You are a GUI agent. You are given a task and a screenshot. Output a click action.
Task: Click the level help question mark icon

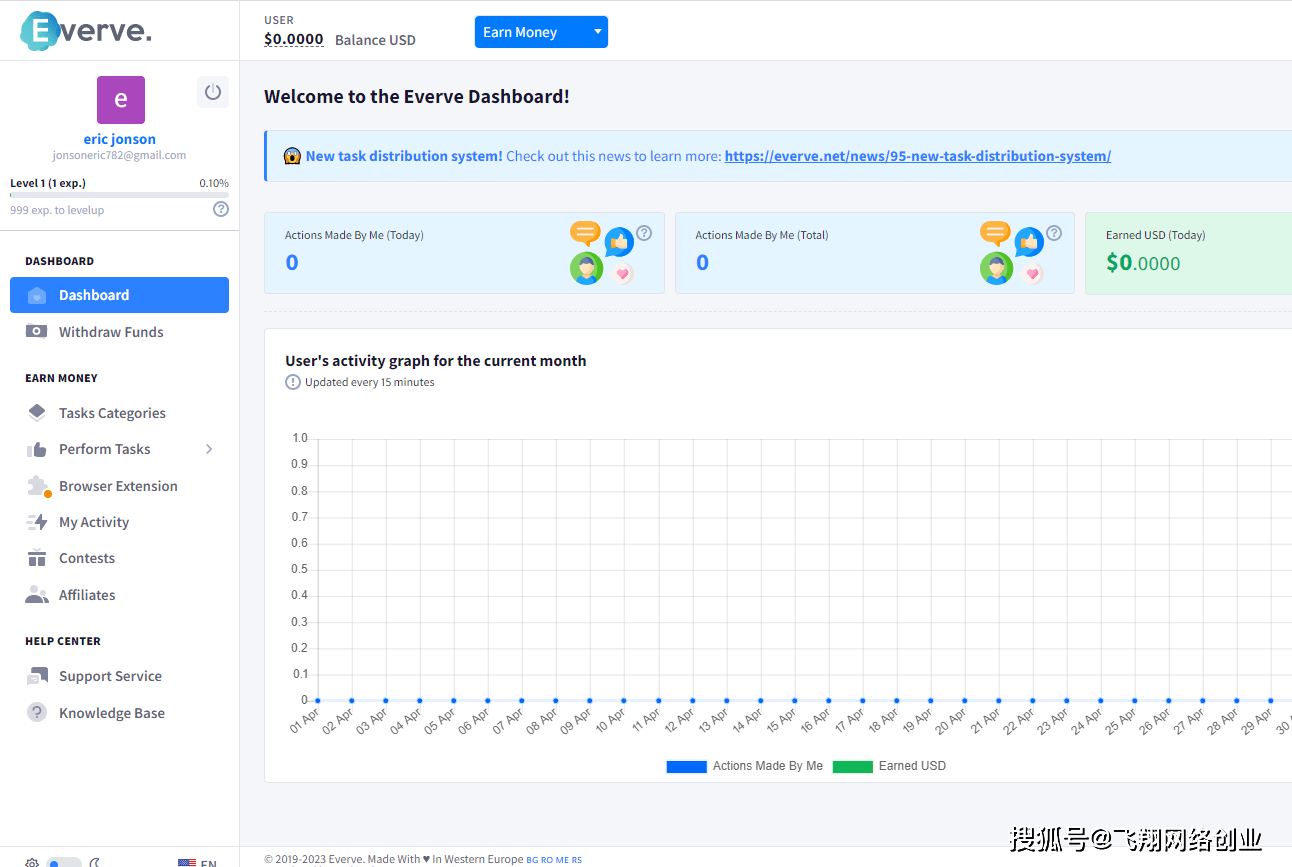click(x=221, y=209)
